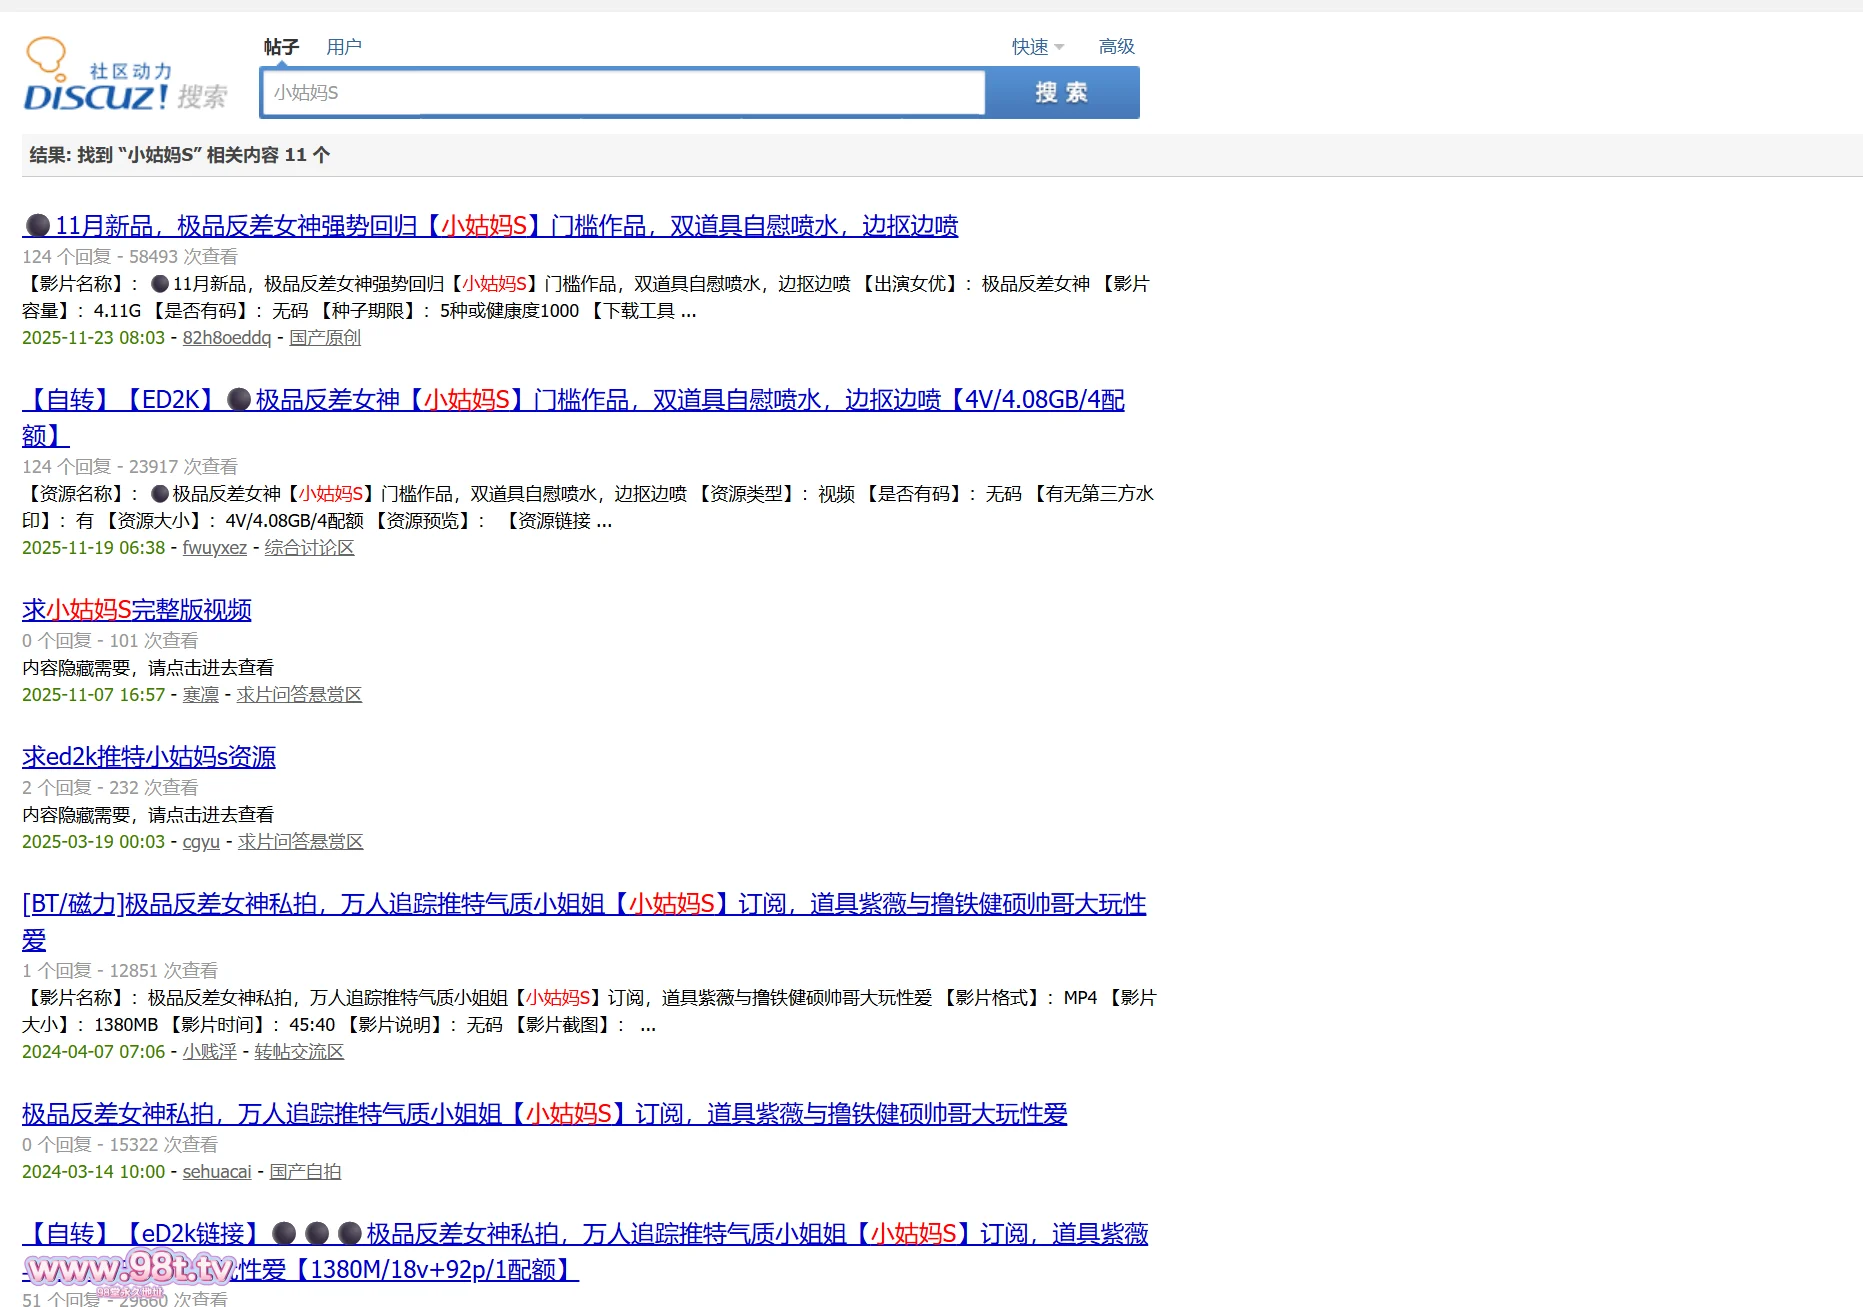Open the result titled 求ed2k推特 resource request

tap(149, 757)
